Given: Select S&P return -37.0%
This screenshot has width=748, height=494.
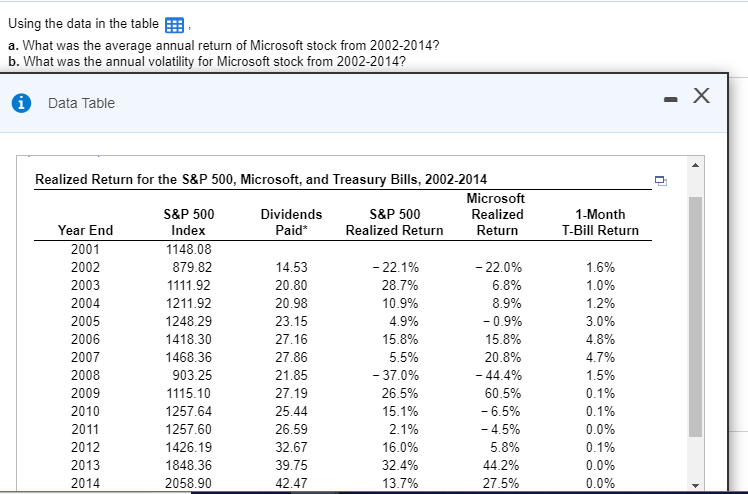Looking at the screenshot, I should coord(395,375).
